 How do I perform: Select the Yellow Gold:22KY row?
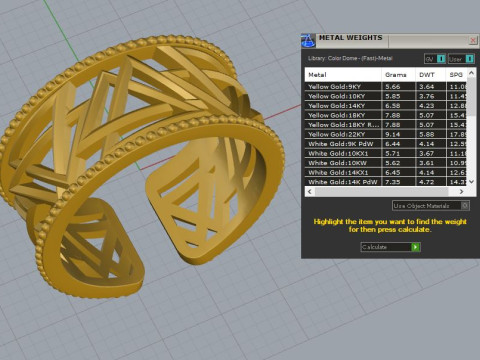pos(386,134)
